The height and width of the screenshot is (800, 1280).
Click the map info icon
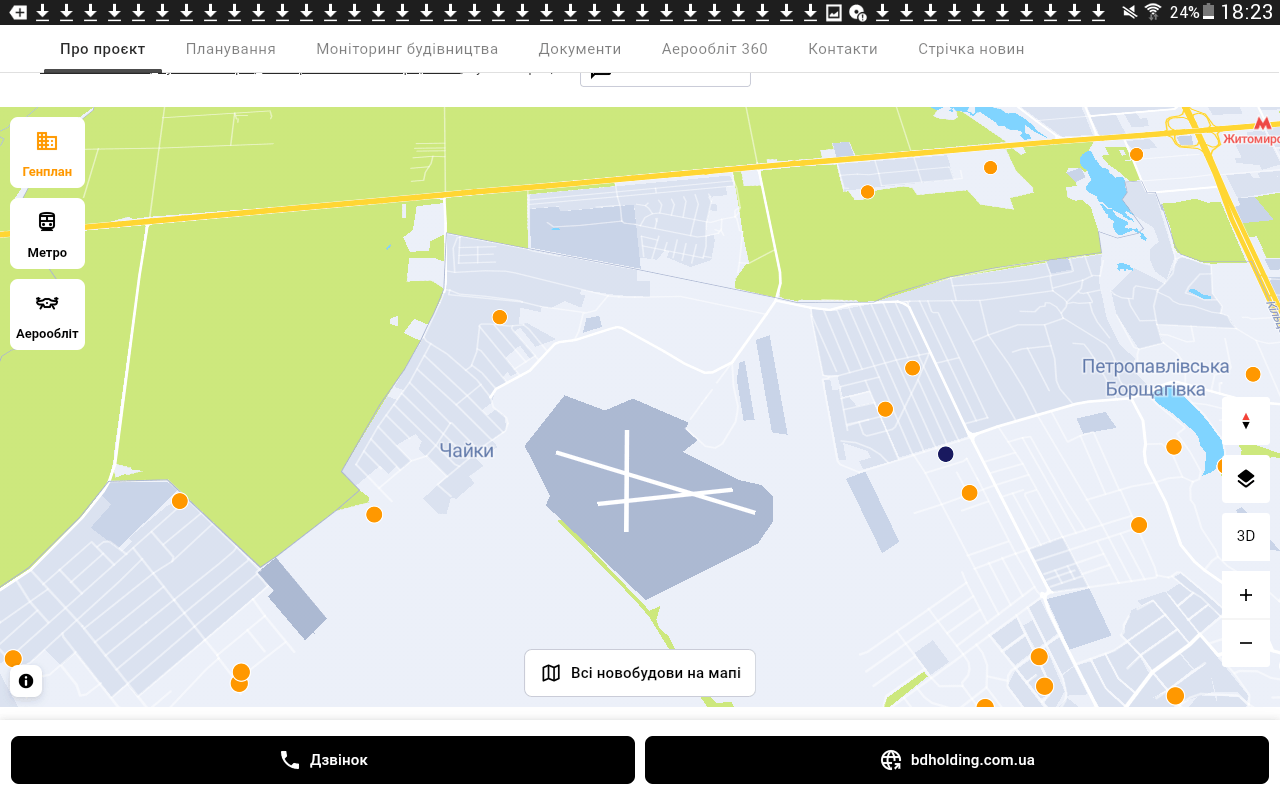click(x=26, y=681)
